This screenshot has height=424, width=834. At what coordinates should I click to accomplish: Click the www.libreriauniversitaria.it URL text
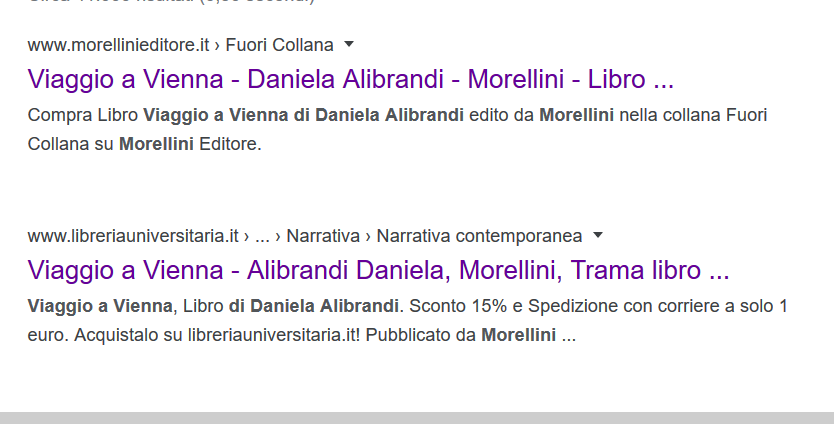click(x=133, y=236)
